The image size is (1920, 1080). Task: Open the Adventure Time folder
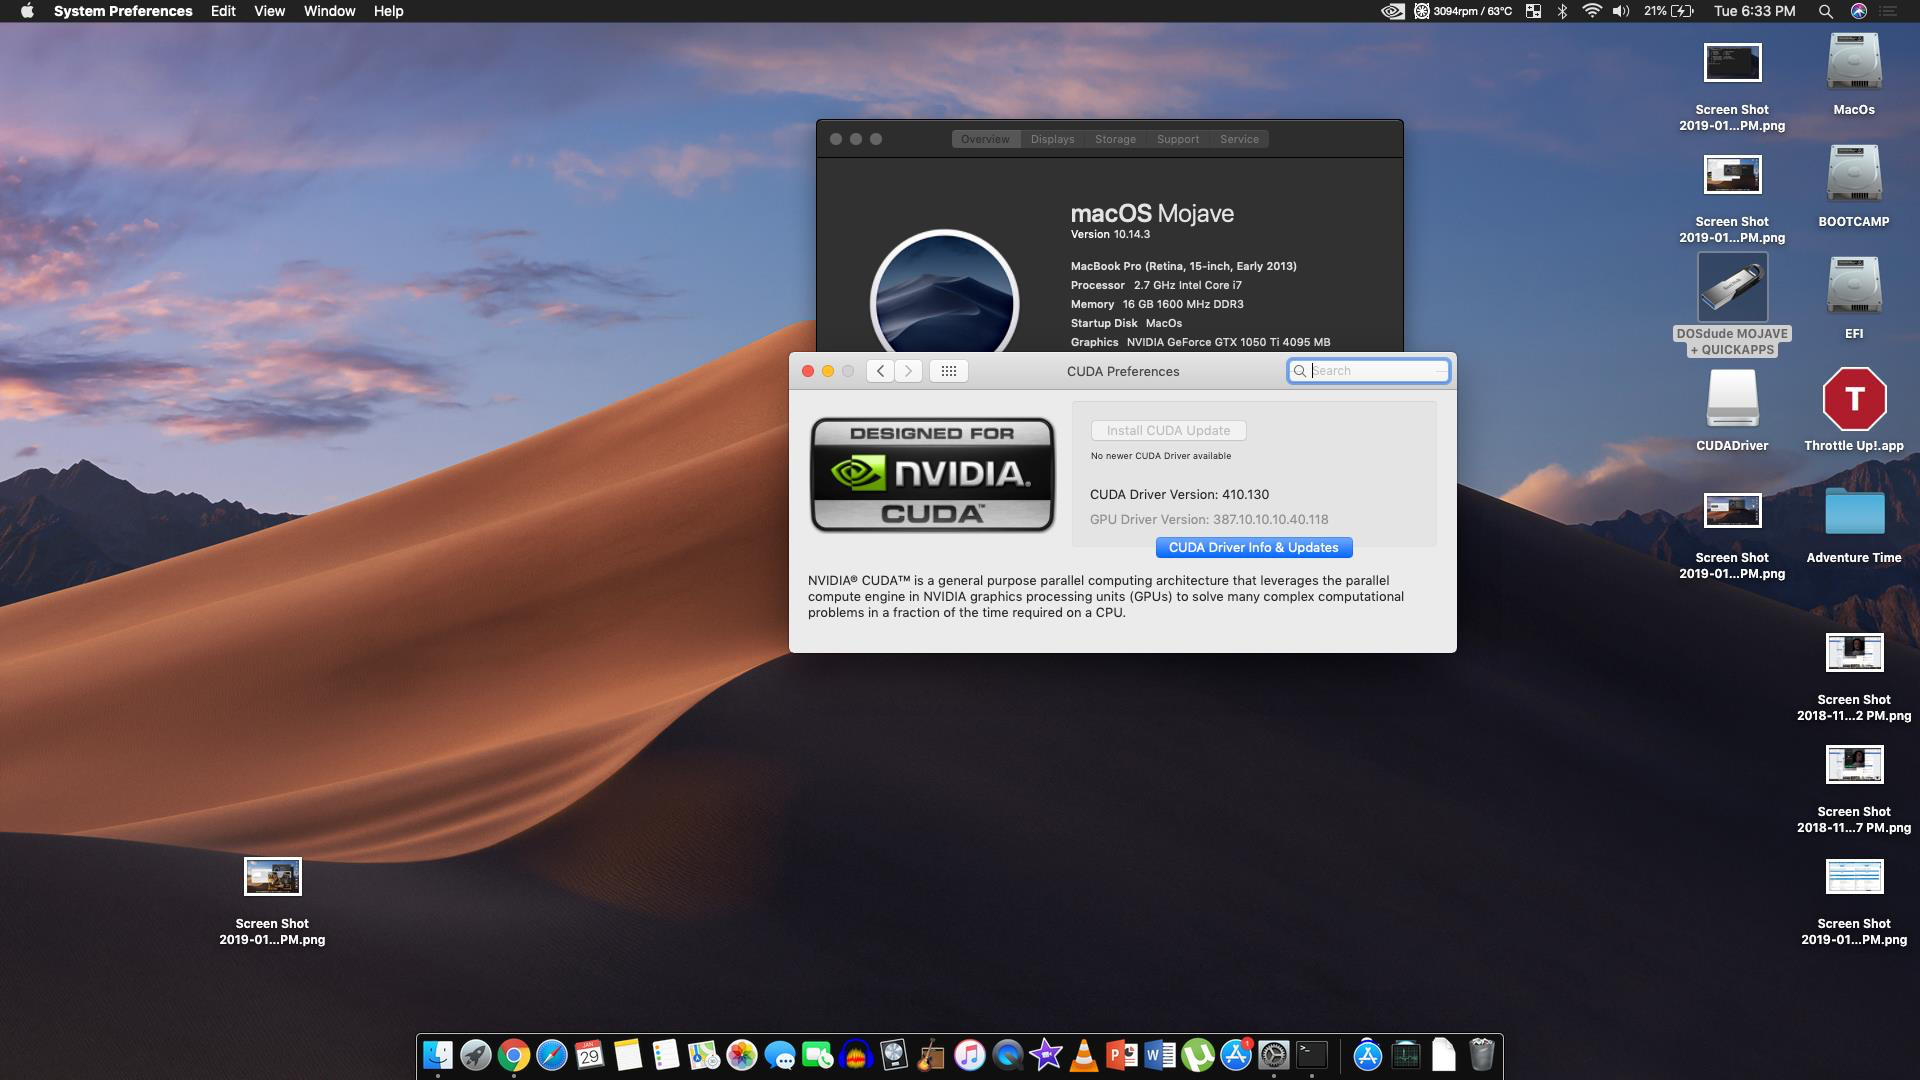[x=1853, y=511]
